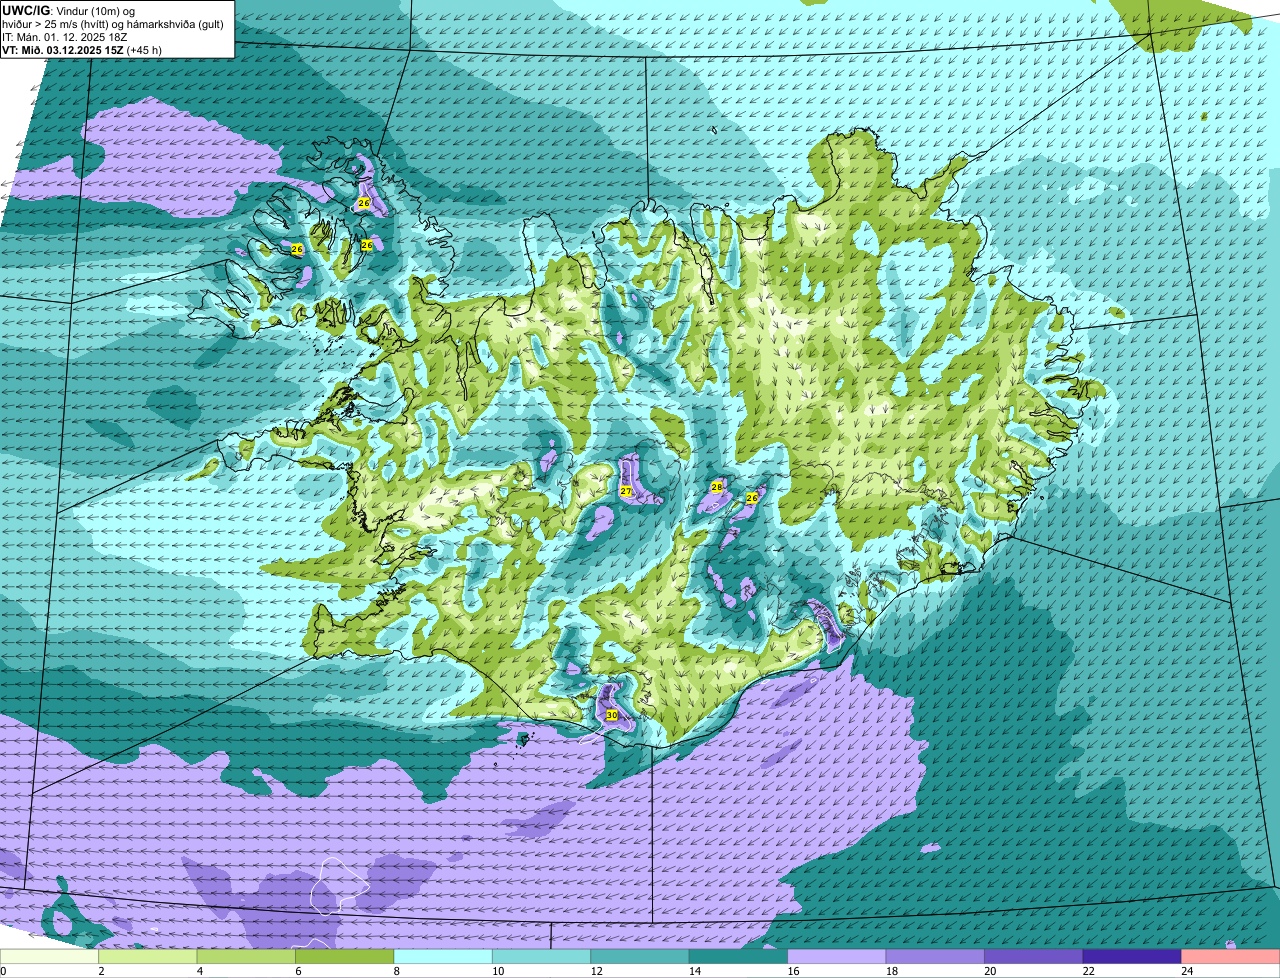Viewport: 1280px width, 978px height.
Task: Click the scale tick label '24'
Action: tap(1186, 971)
